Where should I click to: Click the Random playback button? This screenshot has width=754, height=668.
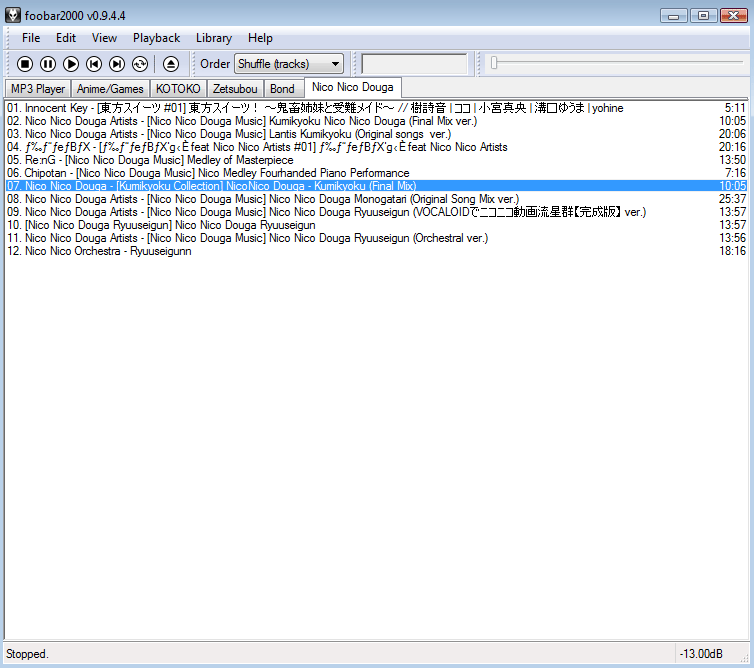(140, 64)
